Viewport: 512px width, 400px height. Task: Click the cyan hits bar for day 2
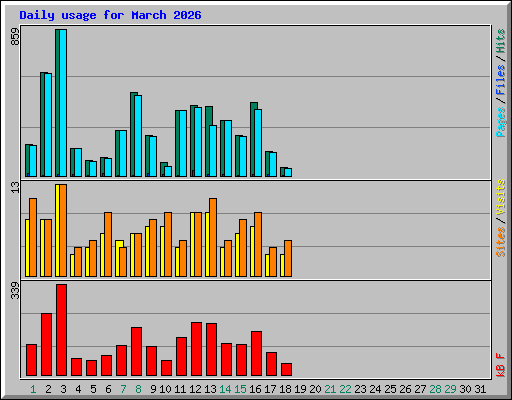(x=48, y=125)
